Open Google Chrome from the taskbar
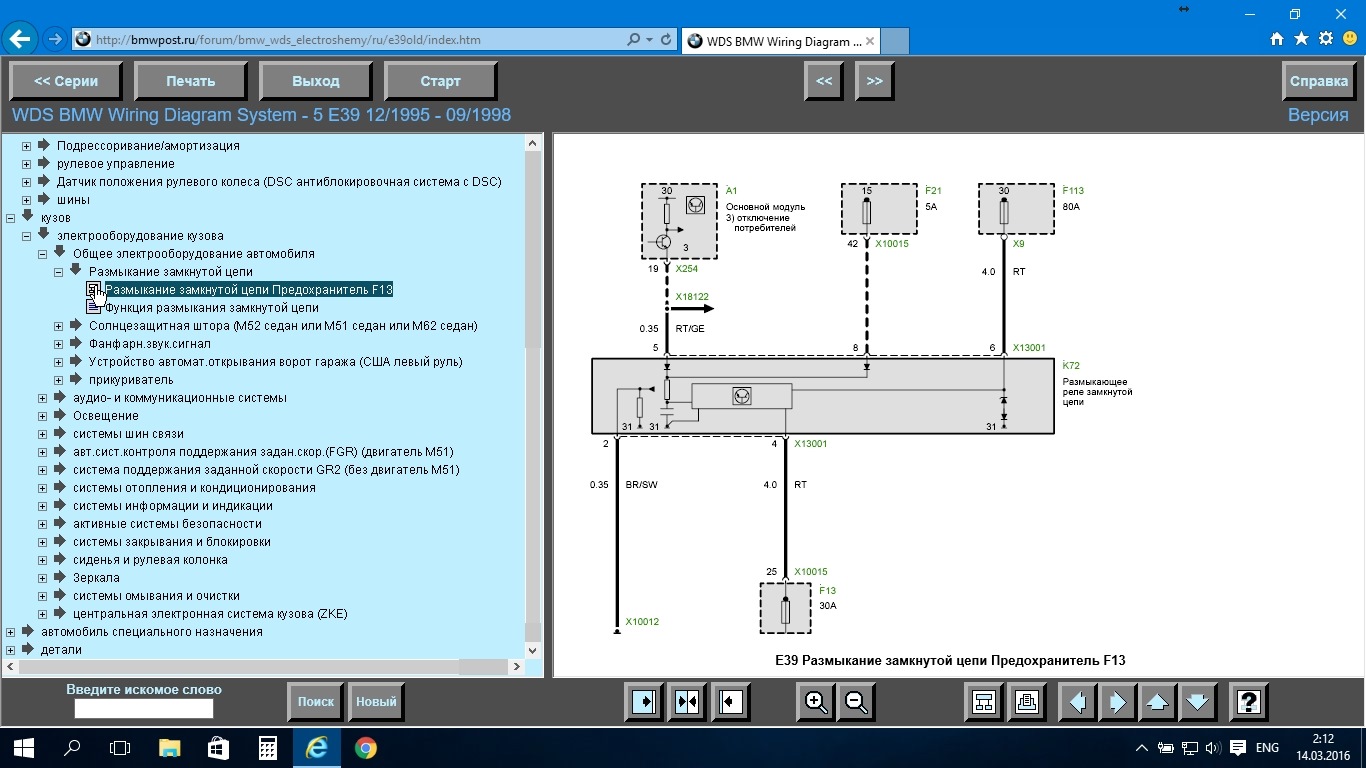This screenshot has width=1366, height=768. (x=365, y=748)
